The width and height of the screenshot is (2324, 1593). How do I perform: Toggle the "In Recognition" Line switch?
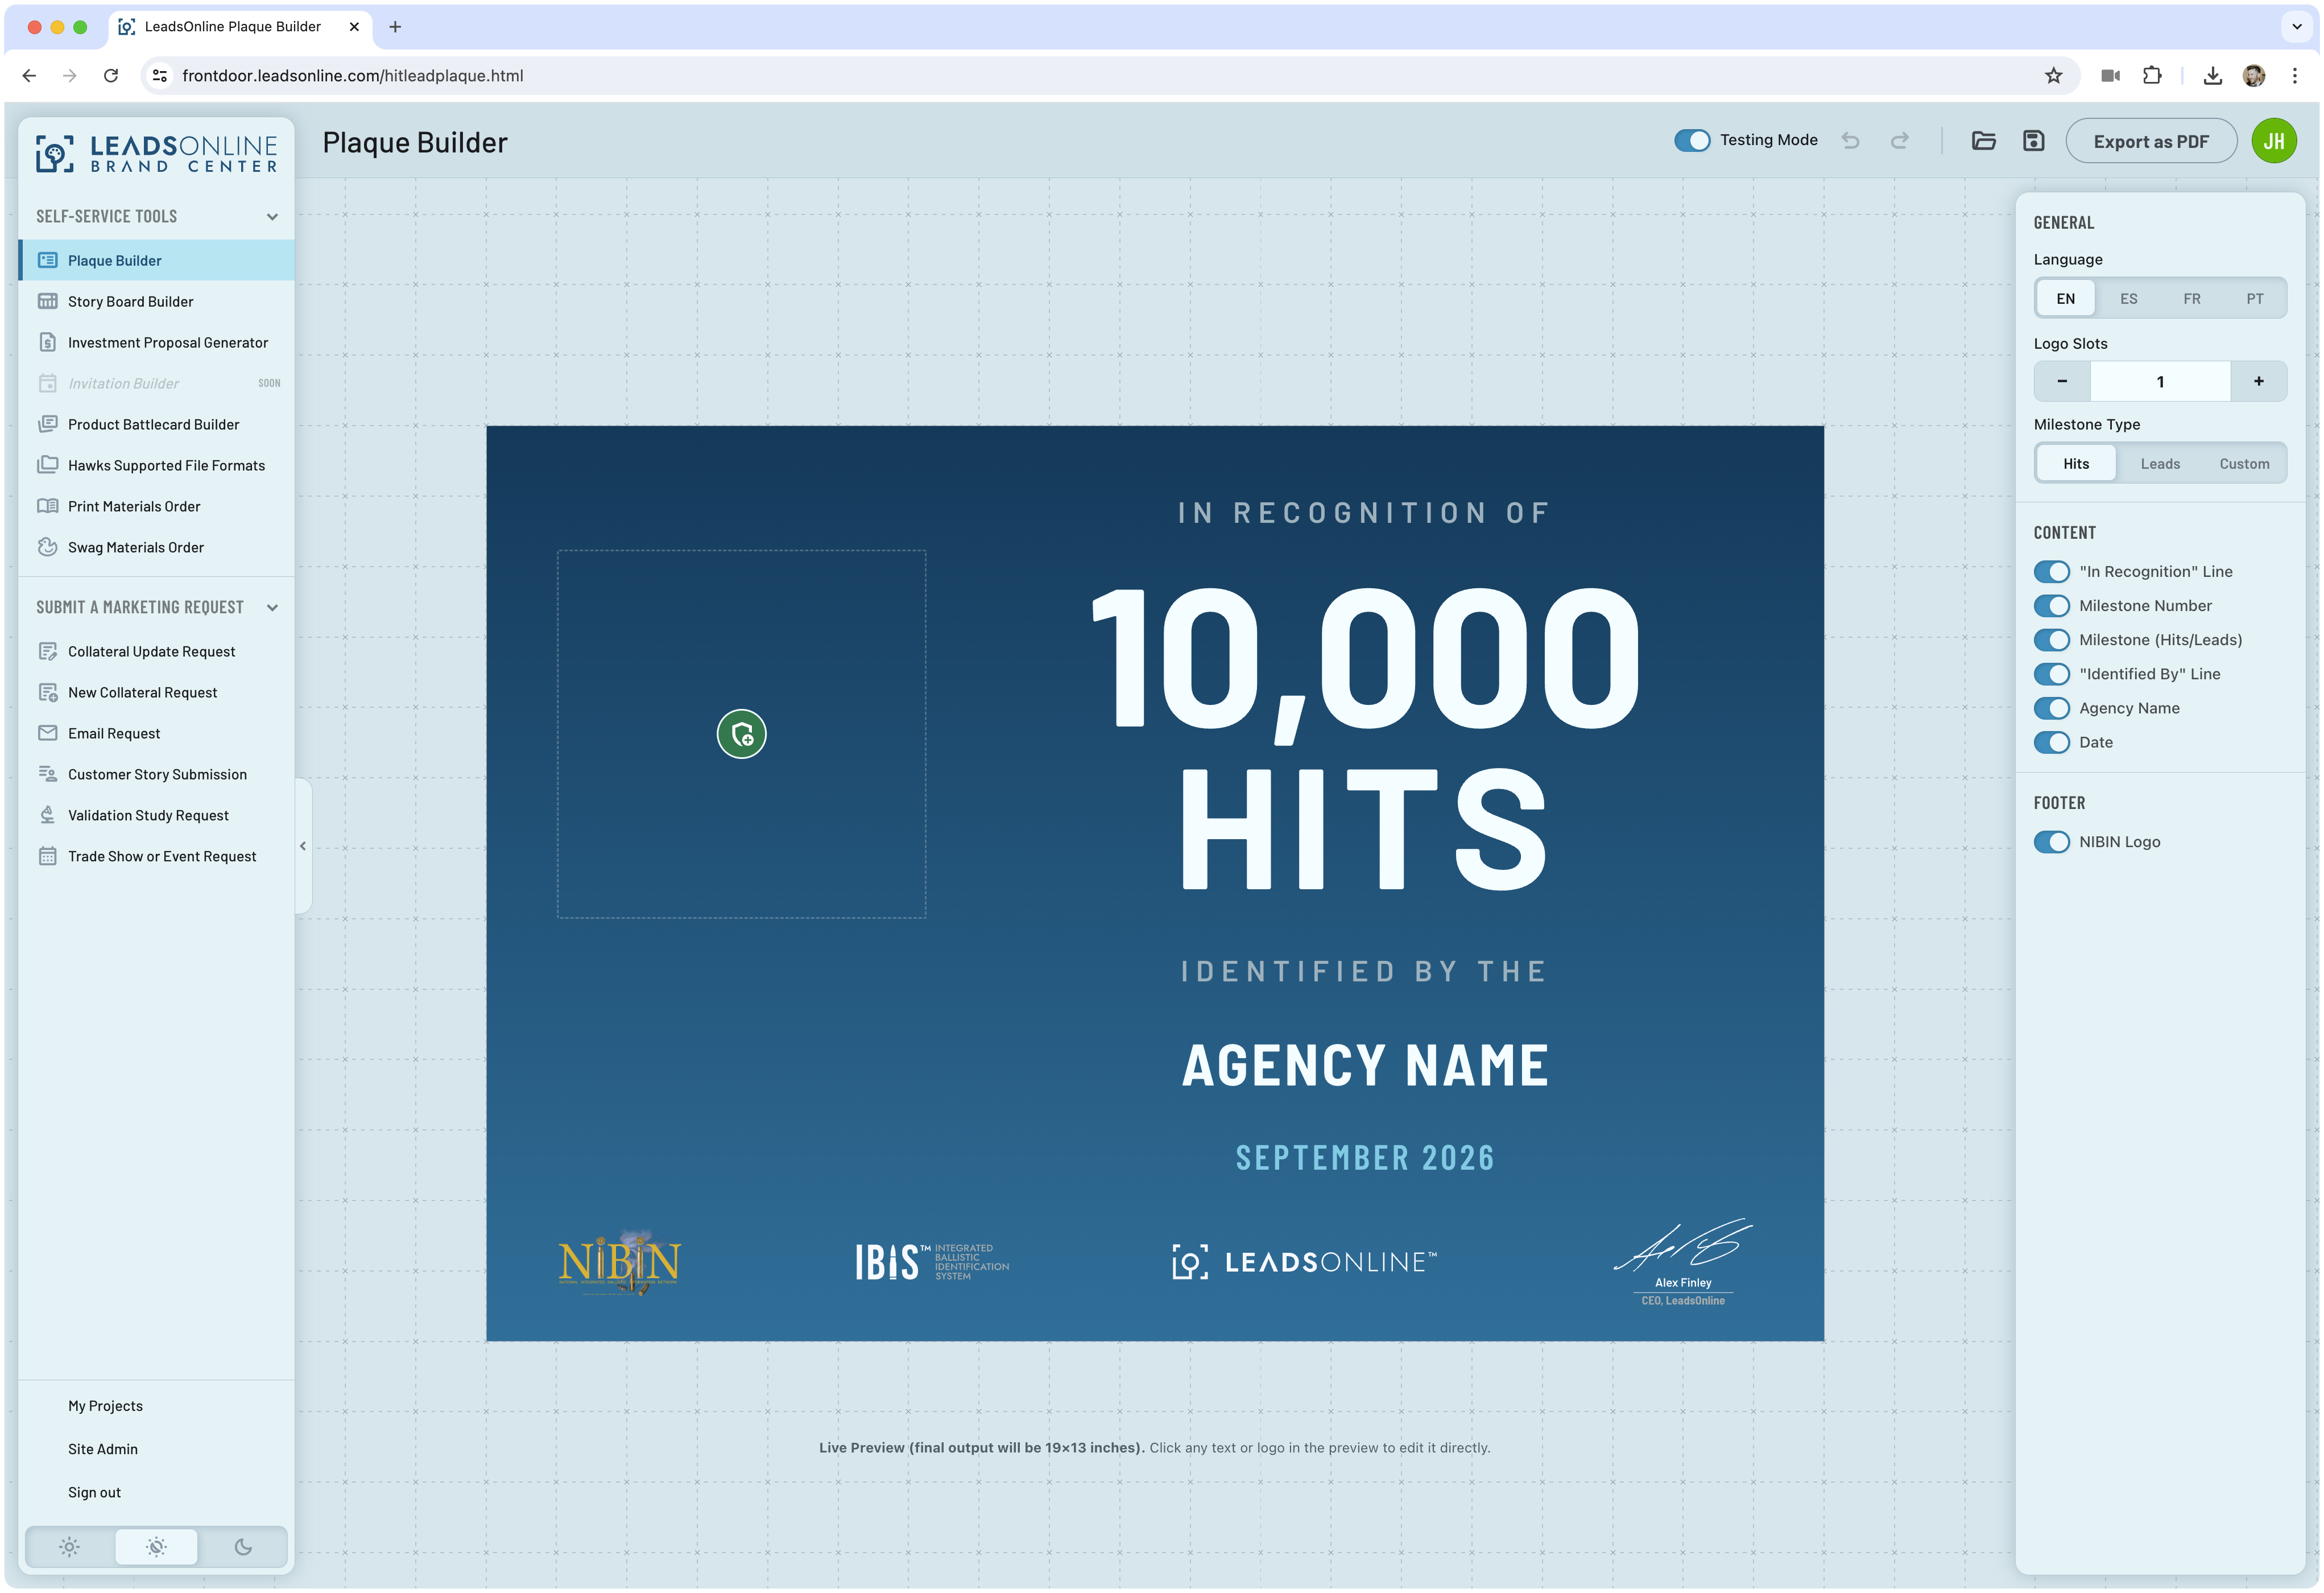(x=2051, y=572)
